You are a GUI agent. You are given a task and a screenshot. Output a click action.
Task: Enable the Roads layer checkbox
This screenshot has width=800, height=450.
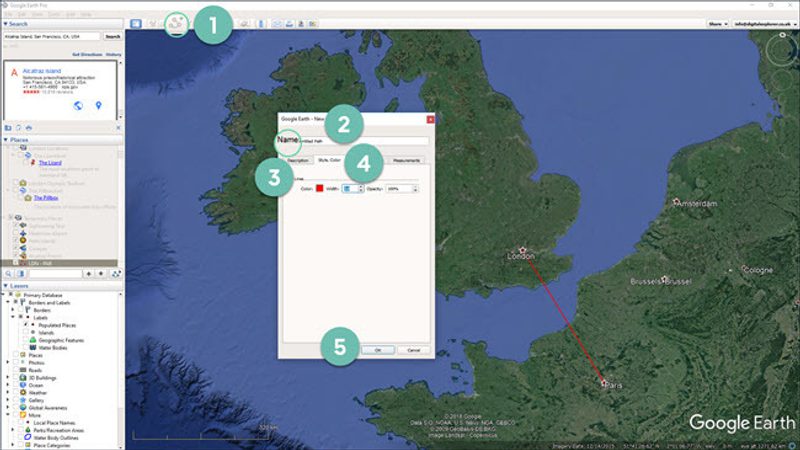coord(16,370)
